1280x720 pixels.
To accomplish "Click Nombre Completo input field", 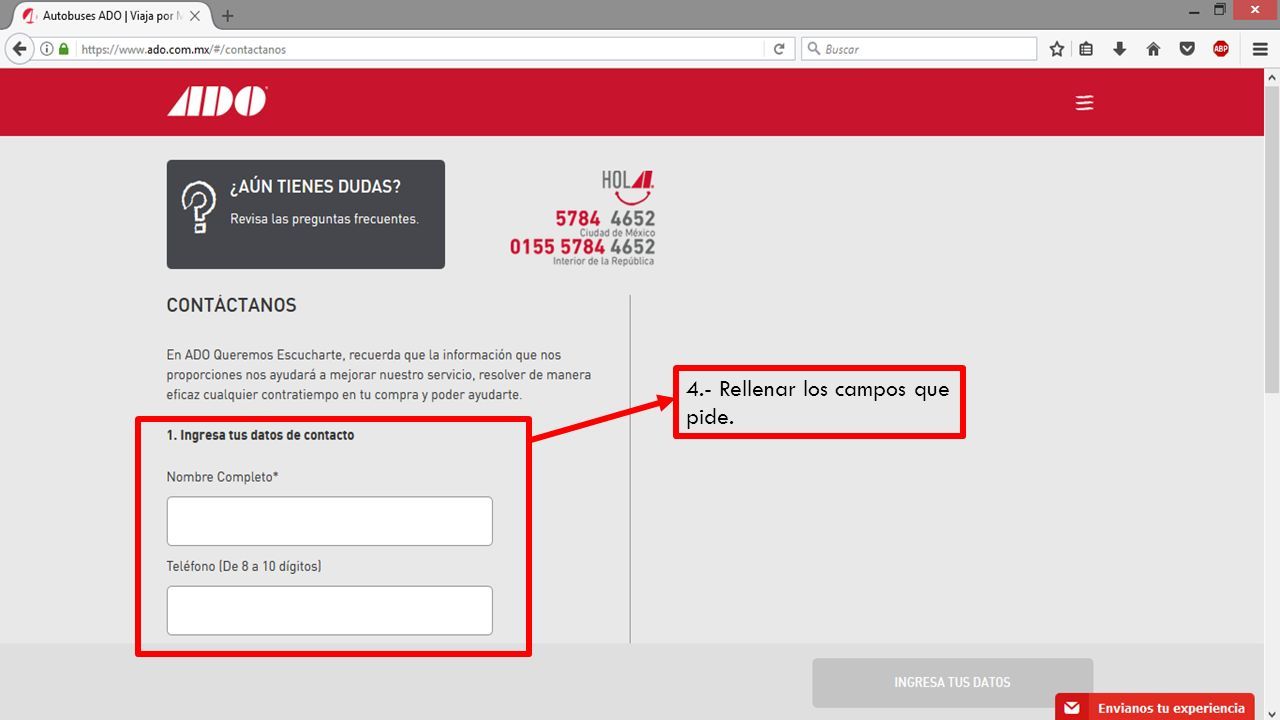I will tap(329, 521).
